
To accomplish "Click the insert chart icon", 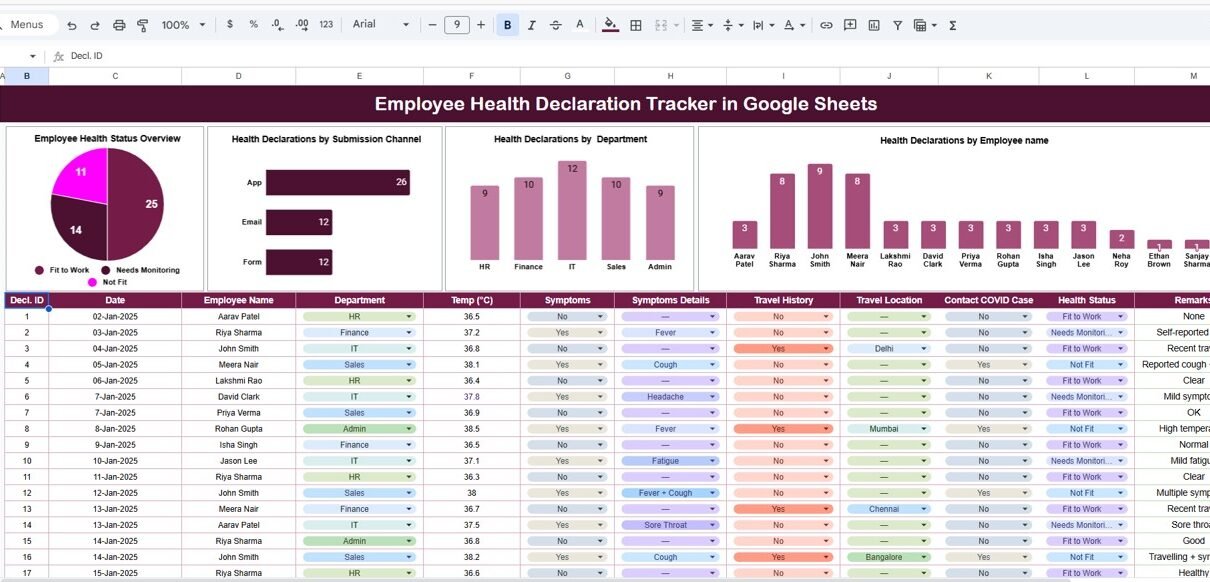I will (874, 25).
